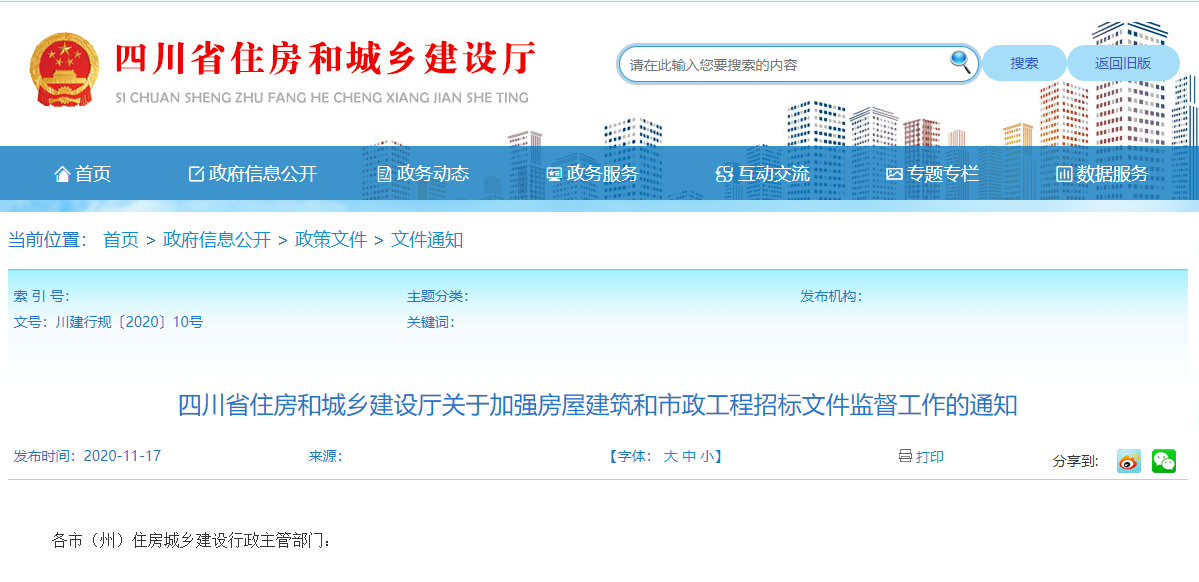The height and width of the screenshot is (582, 1199).
Task: Click the bar chart icon beside 数据服务
Action: (1063, 173)
